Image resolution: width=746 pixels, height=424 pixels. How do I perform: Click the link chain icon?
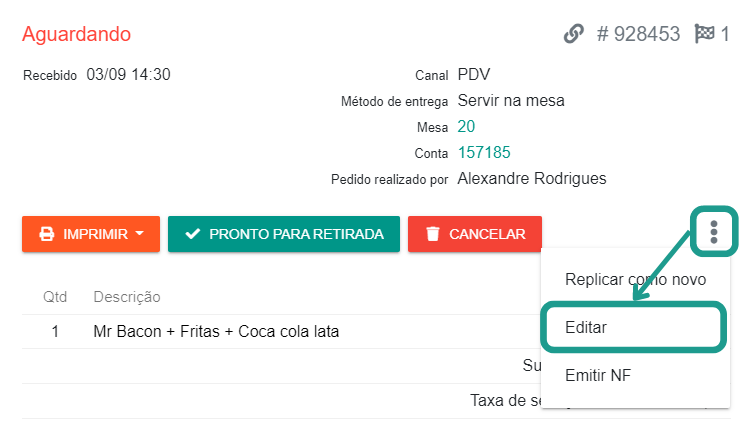tap(573, 34)
